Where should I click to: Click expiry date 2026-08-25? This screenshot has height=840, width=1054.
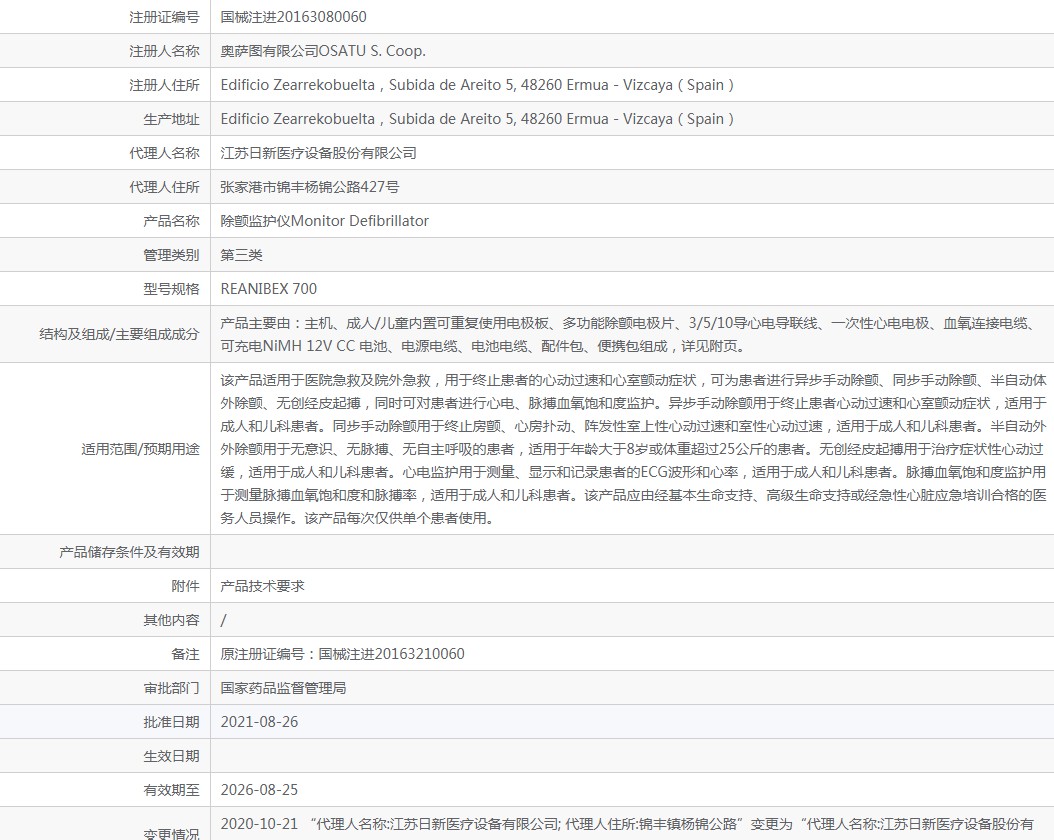(259, 790)
